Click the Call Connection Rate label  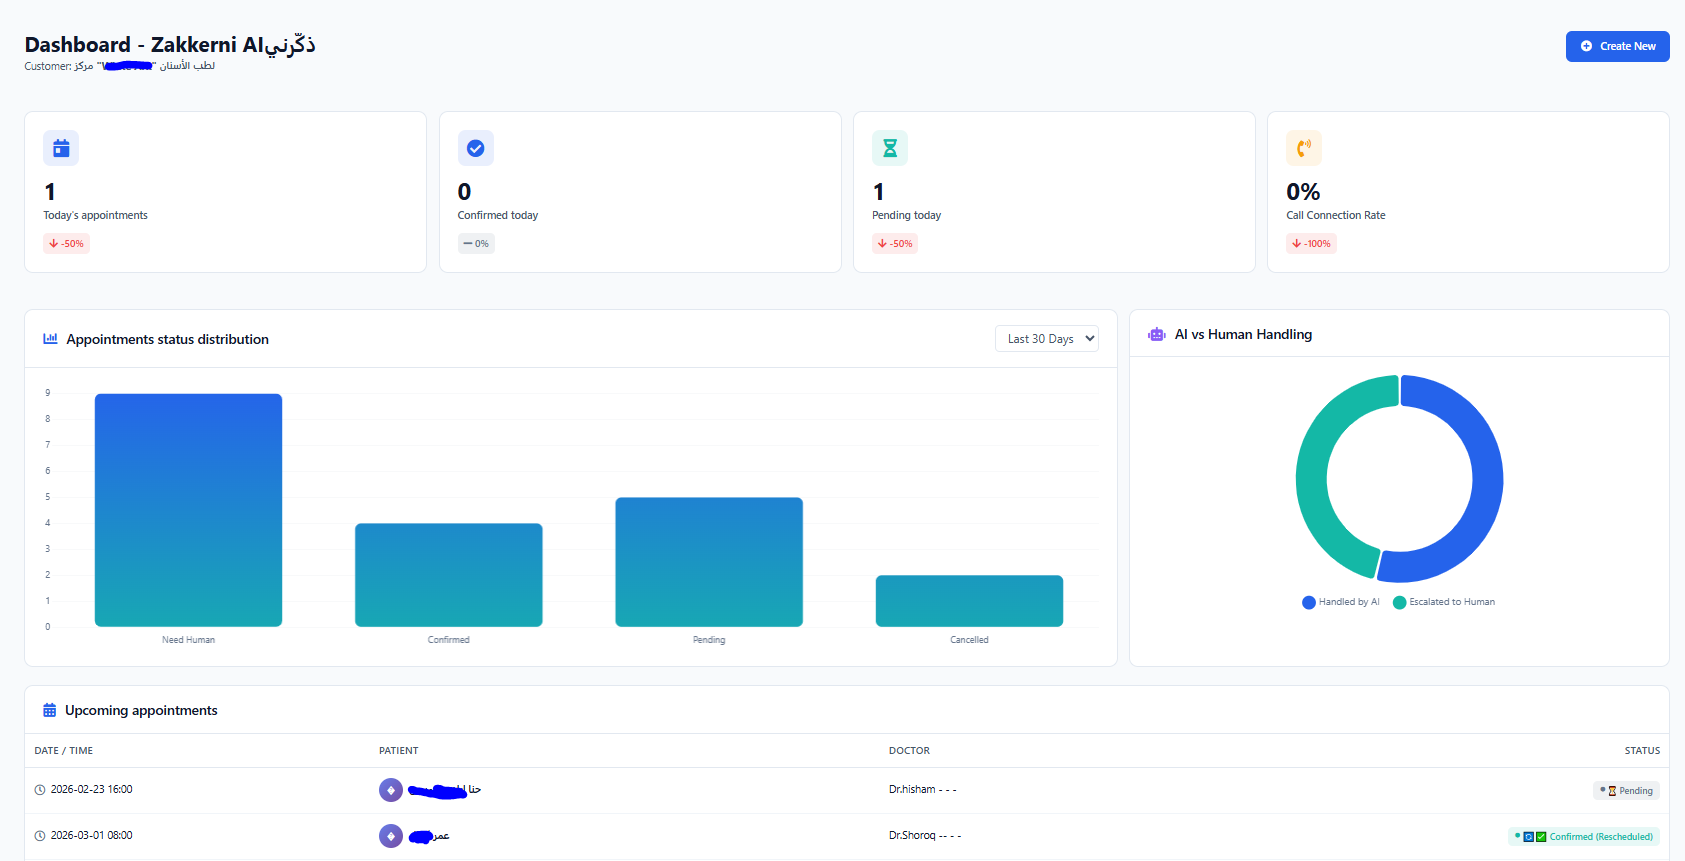1336,215
